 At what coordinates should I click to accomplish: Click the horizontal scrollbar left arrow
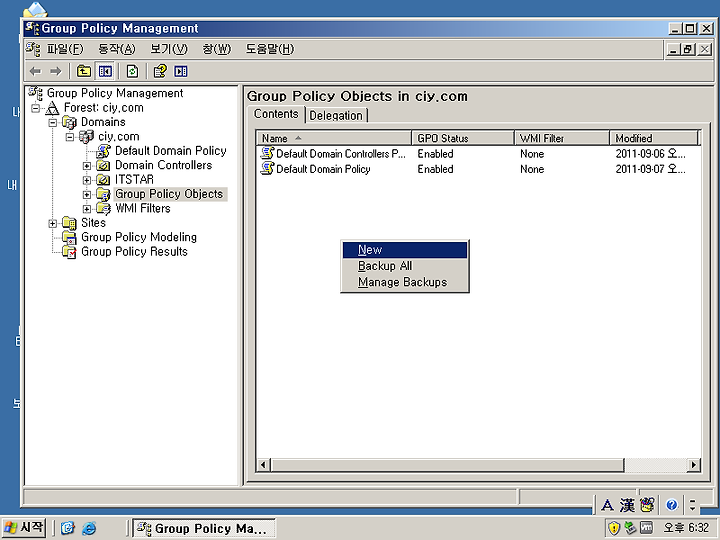263,465
